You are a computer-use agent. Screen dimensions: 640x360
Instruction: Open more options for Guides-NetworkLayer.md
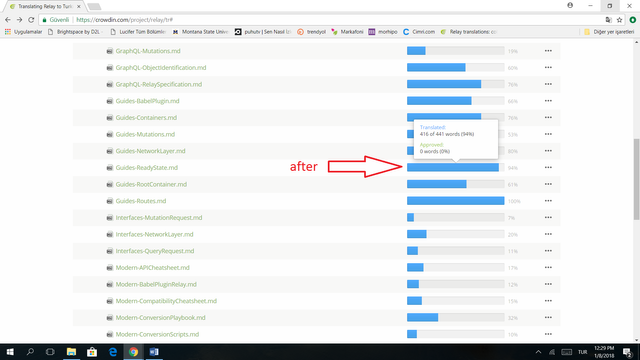point(548,151)
